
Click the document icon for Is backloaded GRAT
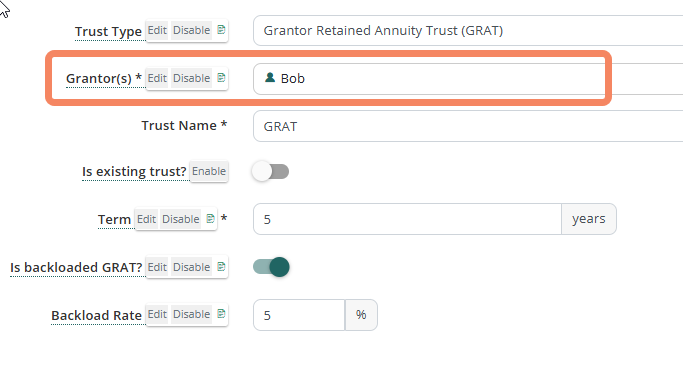(221, 267)
